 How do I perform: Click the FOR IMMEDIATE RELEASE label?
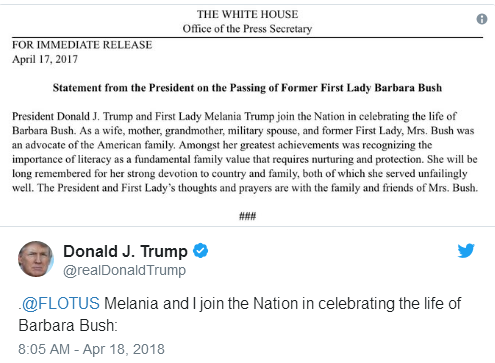[x=82, y=45]
